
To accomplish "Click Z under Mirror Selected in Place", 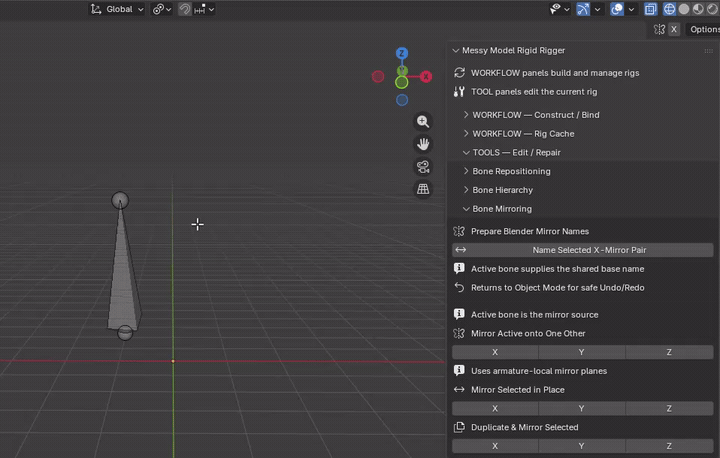I will pyautogui.click(x=669, y=408).
